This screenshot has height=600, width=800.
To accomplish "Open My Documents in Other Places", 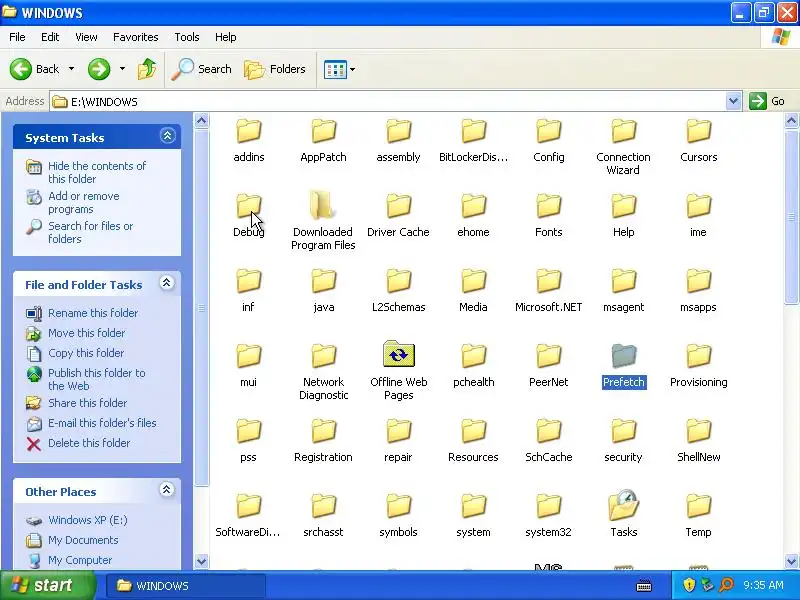I will click(83, 540).
